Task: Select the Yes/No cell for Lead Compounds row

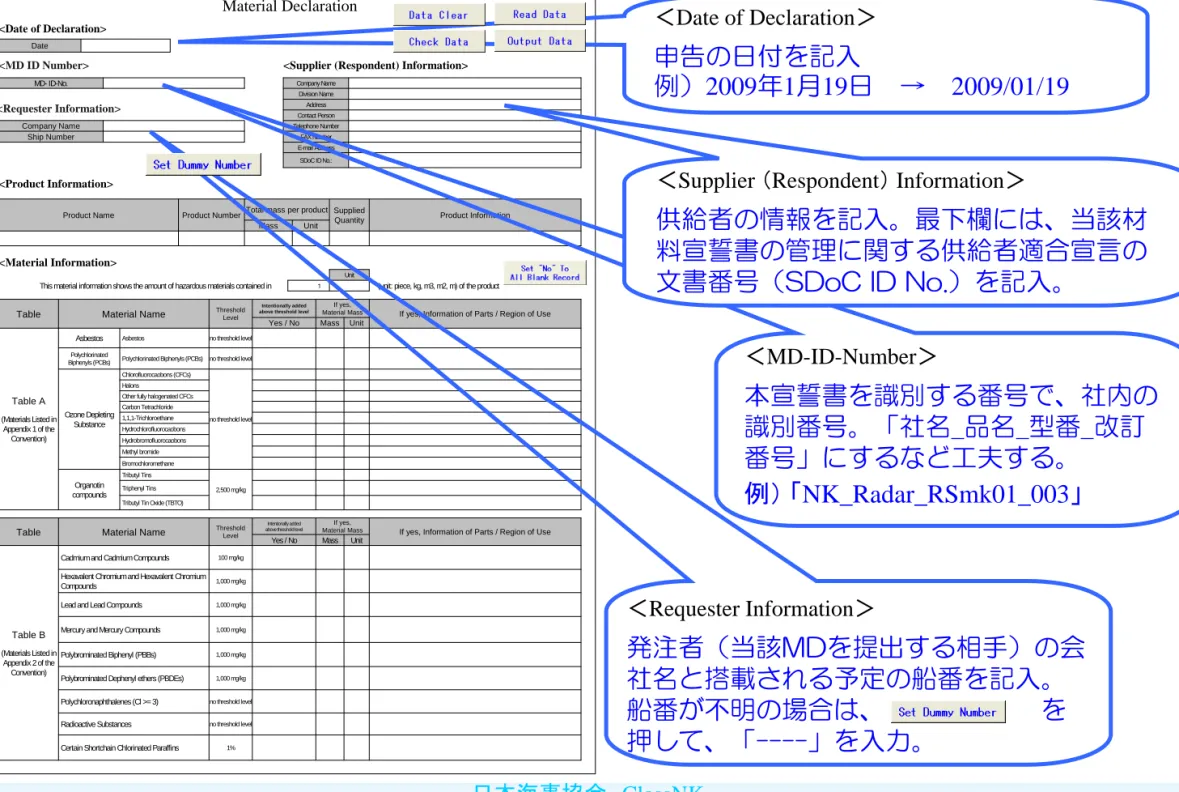Action: click(x=283, y=605)
